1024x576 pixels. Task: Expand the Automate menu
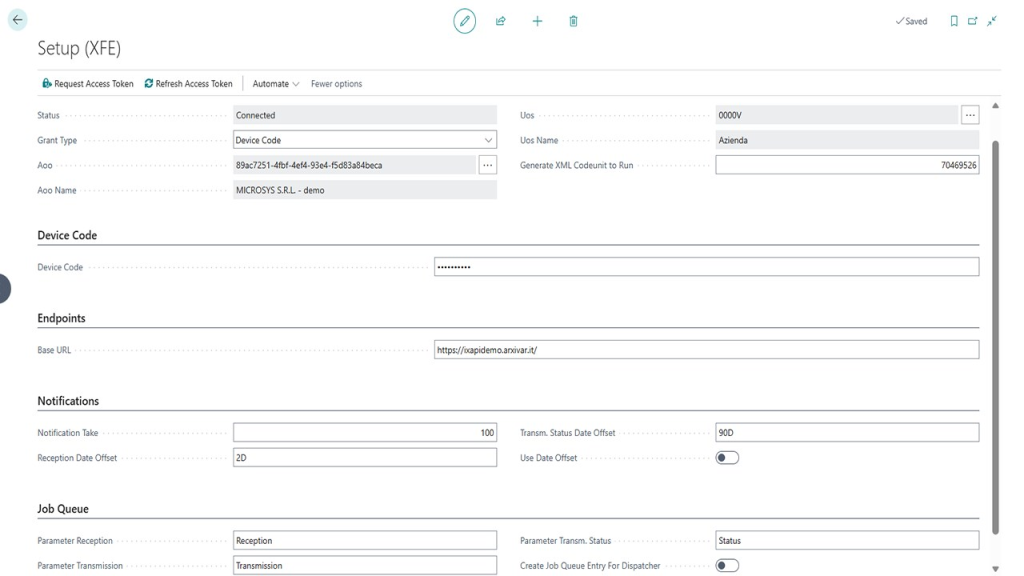point(276,84)
